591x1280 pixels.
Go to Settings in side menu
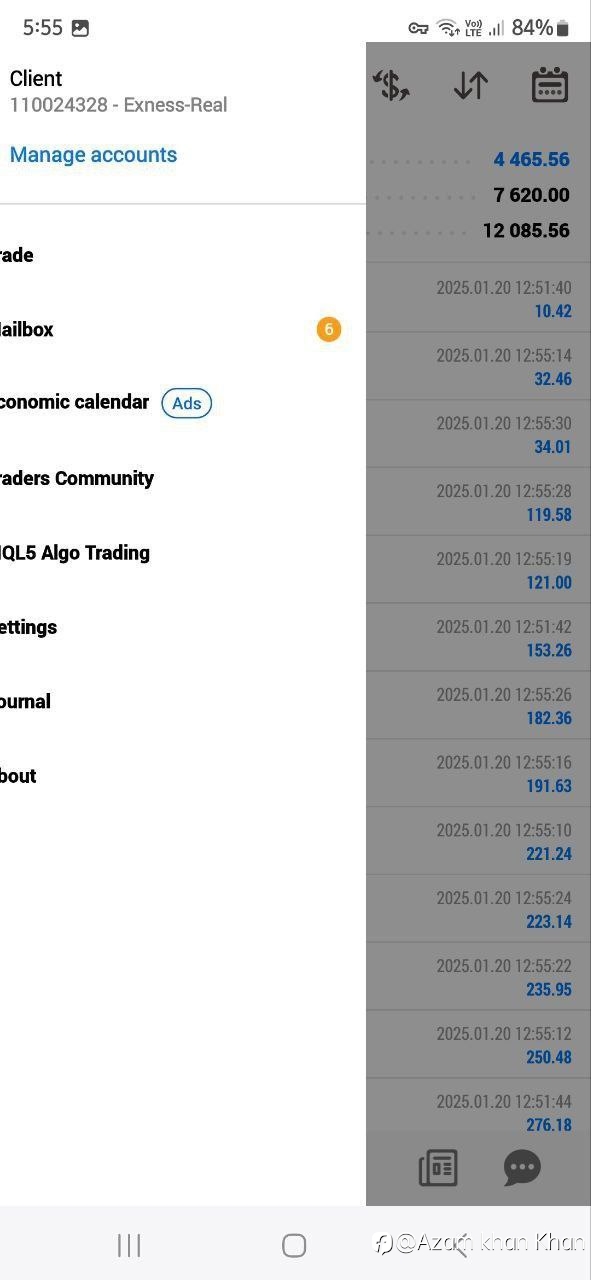(183, 627)
